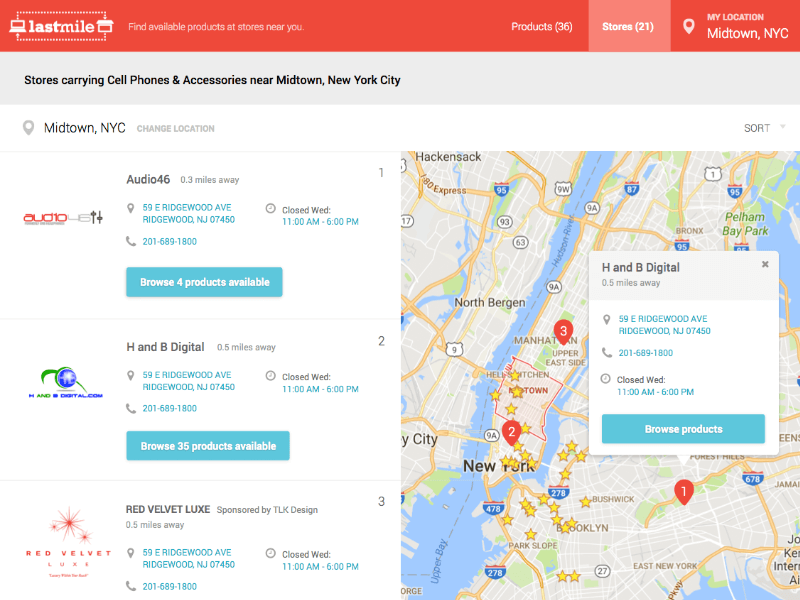The height and width of the screenshot is (600, 800).
Task: Click the My Location pin icon in header
Action: 688,27
